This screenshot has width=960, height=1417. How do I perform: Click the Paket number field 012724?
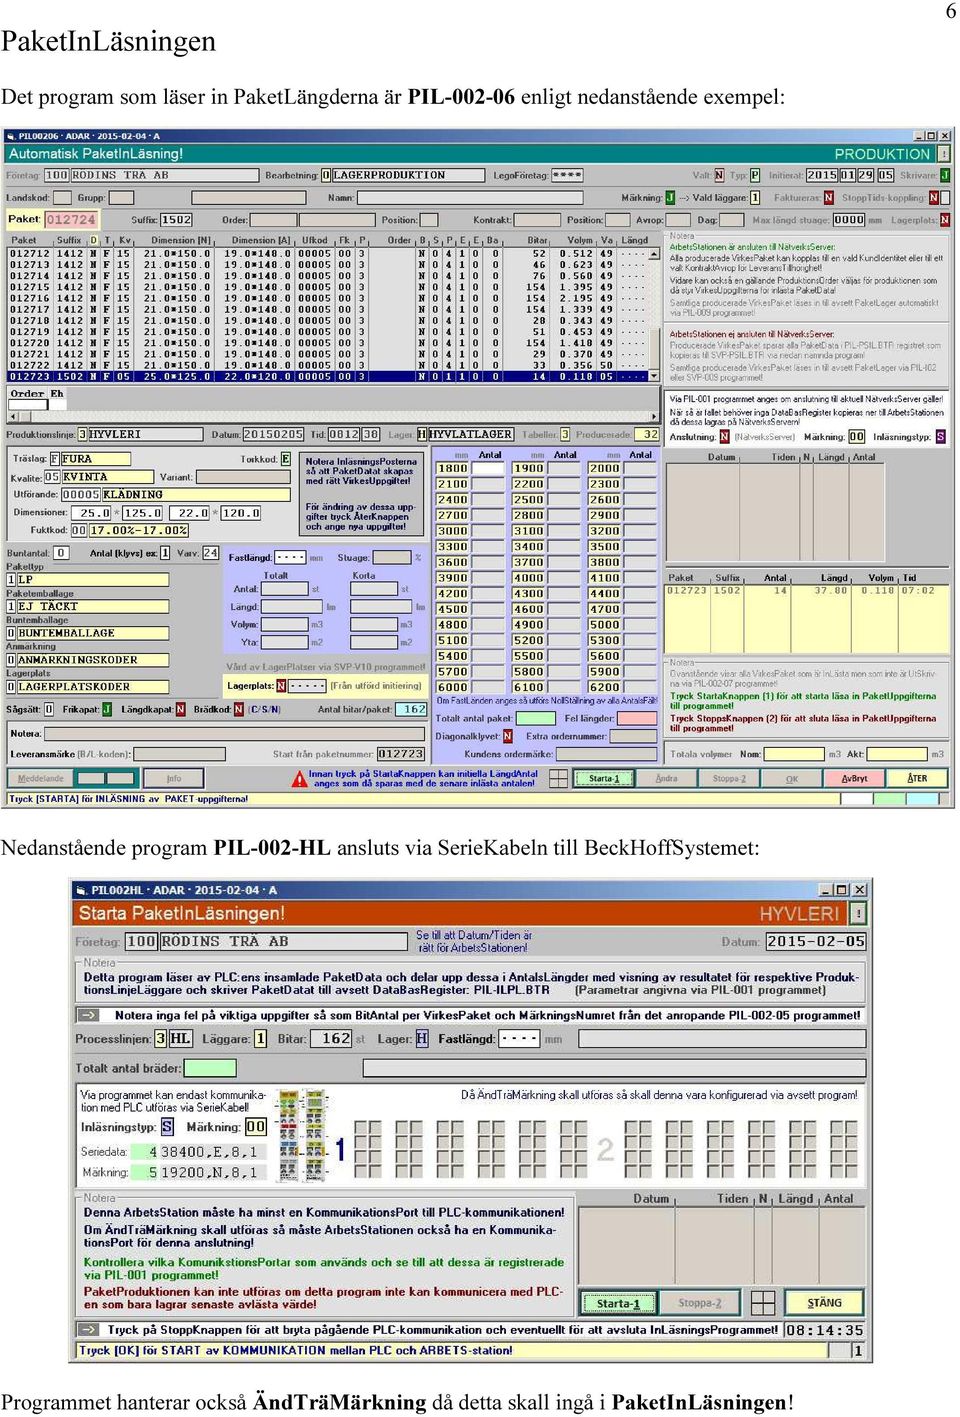(x=71, y=220)
